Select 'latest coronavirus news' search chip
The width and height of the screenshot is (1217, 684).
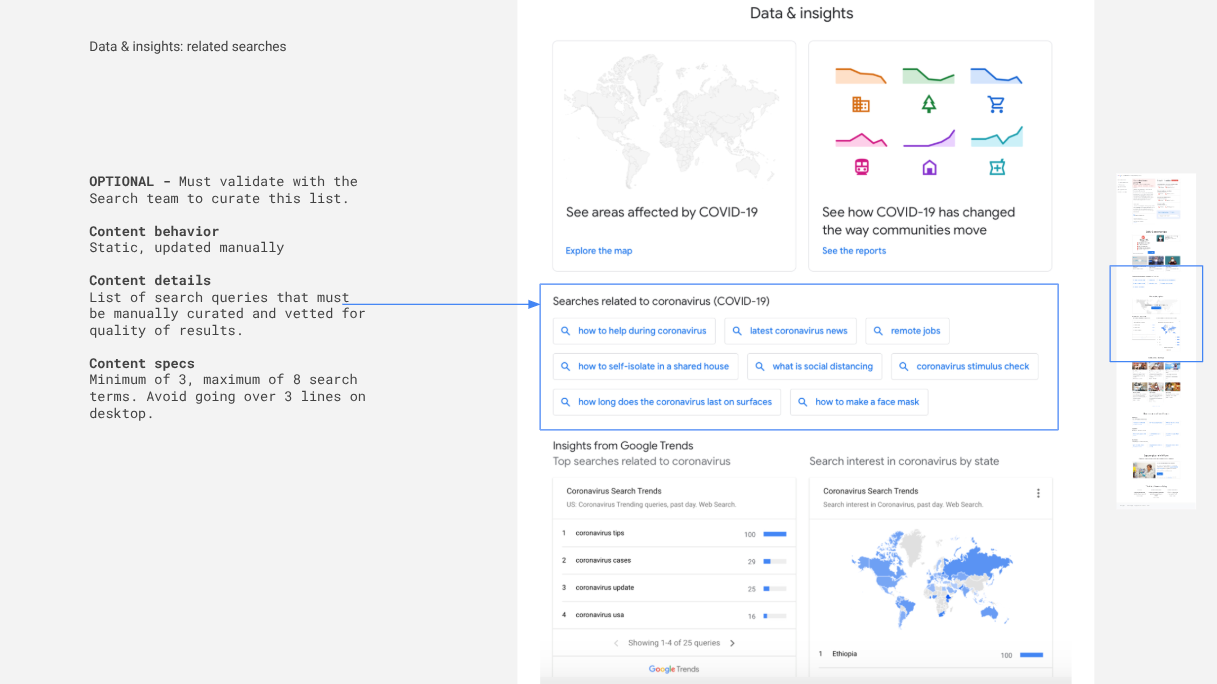[790, 331]
